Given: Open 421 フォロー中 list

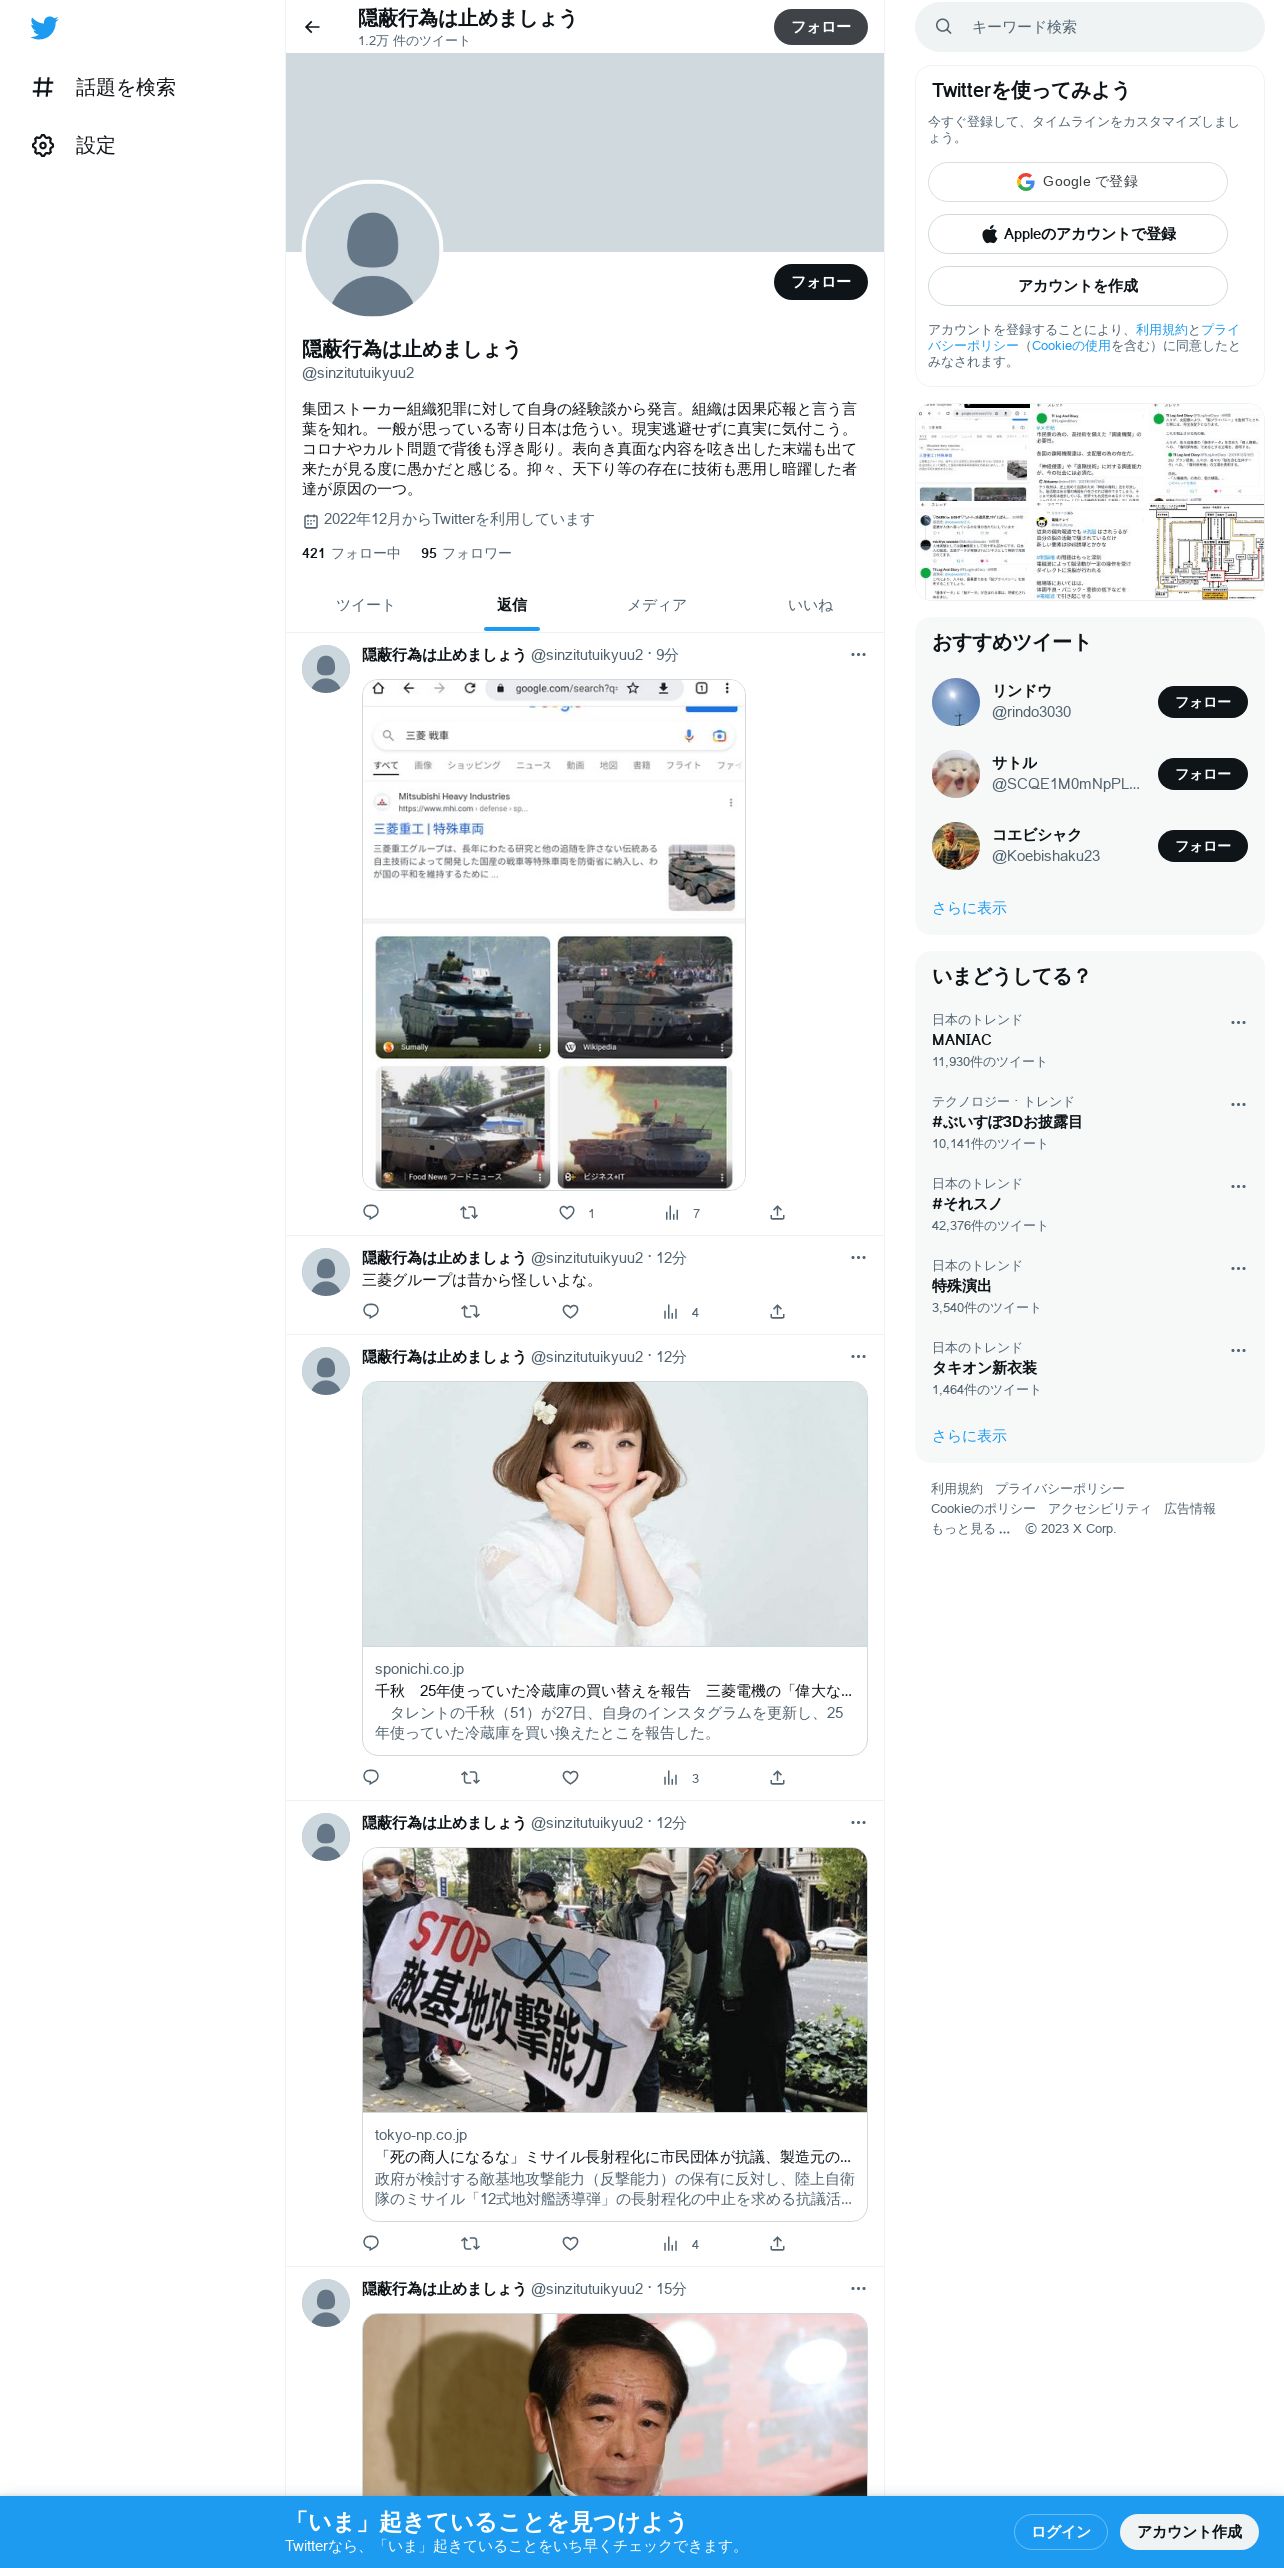Looking at the screenshot, I should 351,553.
